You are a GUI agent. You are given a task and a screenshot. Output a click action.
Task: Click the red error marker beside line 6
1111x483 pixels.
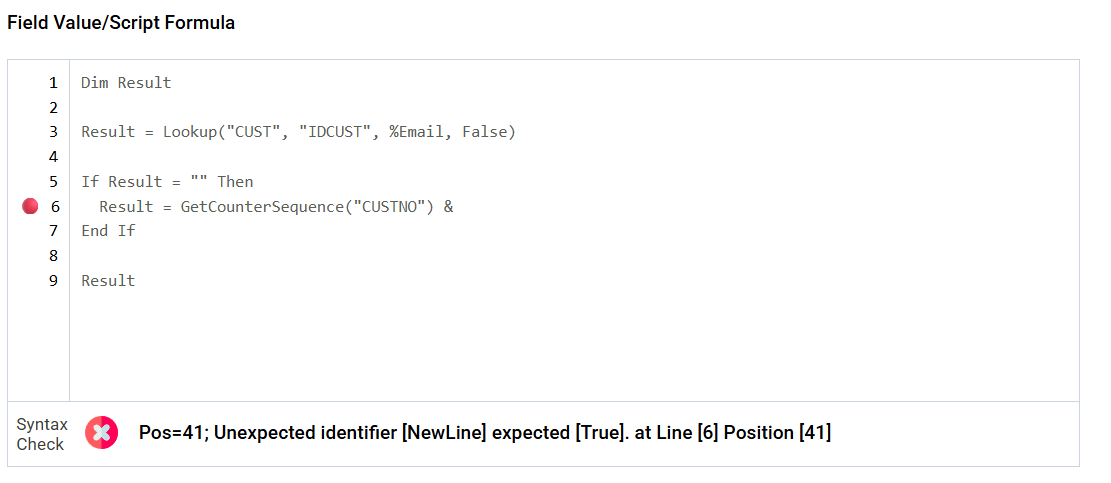30,206
